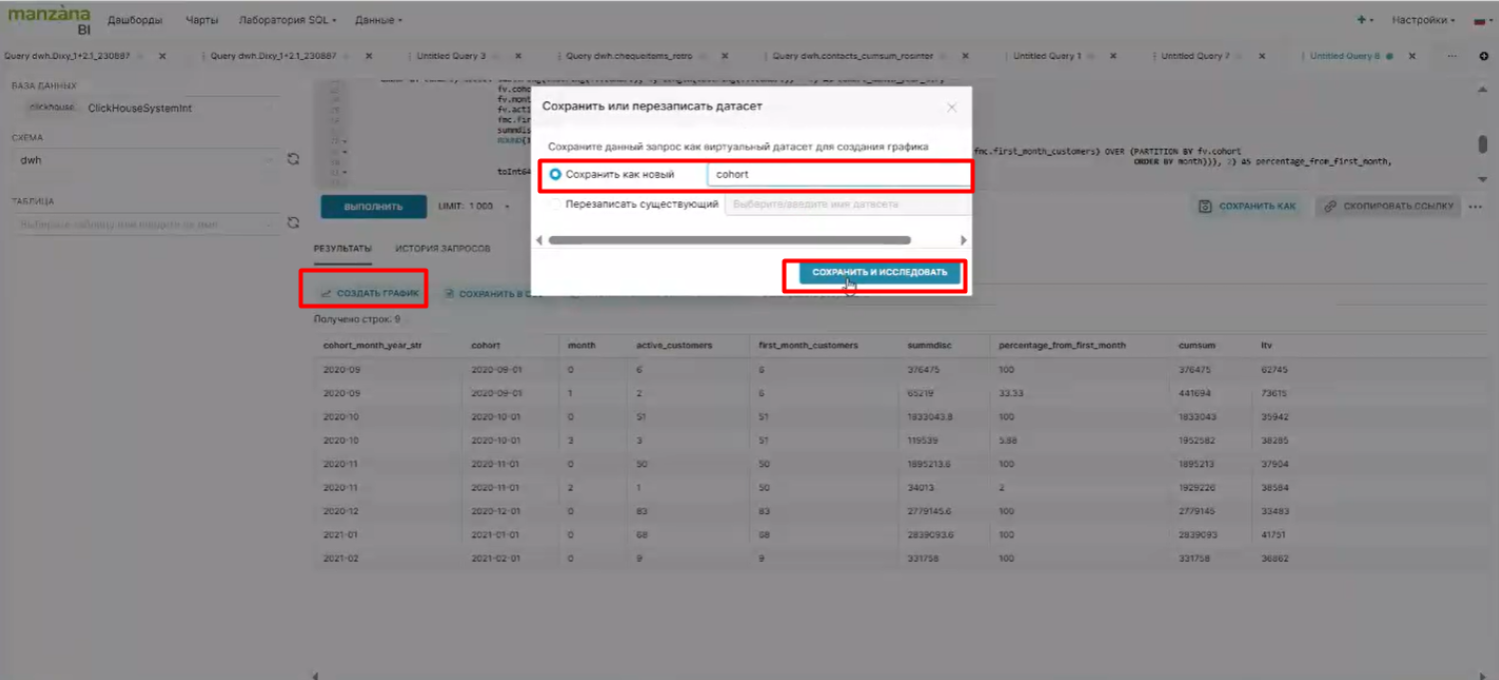Go to 'Чарты' in top menu
Screen dimensions: 1499x680
tap(202, 20)
